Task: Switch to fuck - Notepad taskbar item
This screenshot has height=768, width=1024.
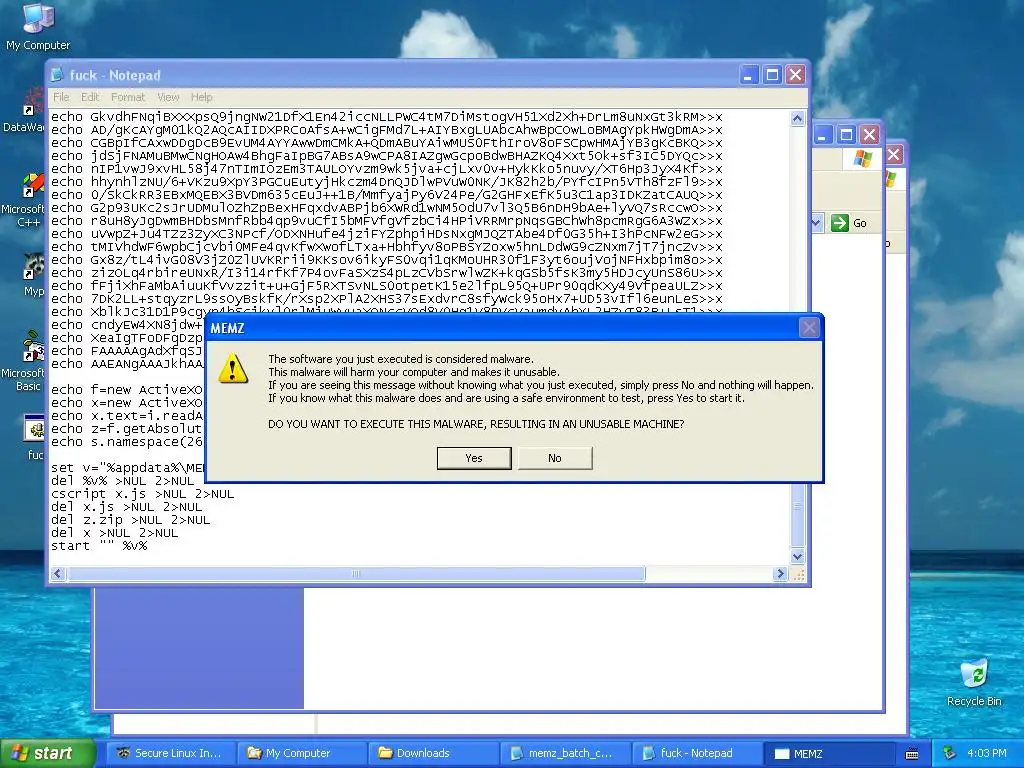Action: click(x=696, y=753)
